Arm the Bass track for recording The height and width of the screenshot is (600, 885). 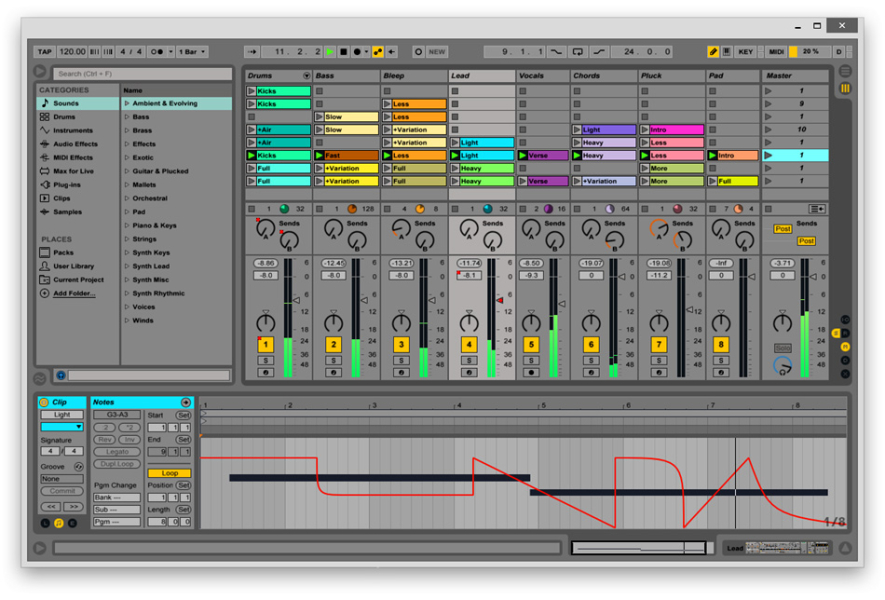tap(333, 372)
